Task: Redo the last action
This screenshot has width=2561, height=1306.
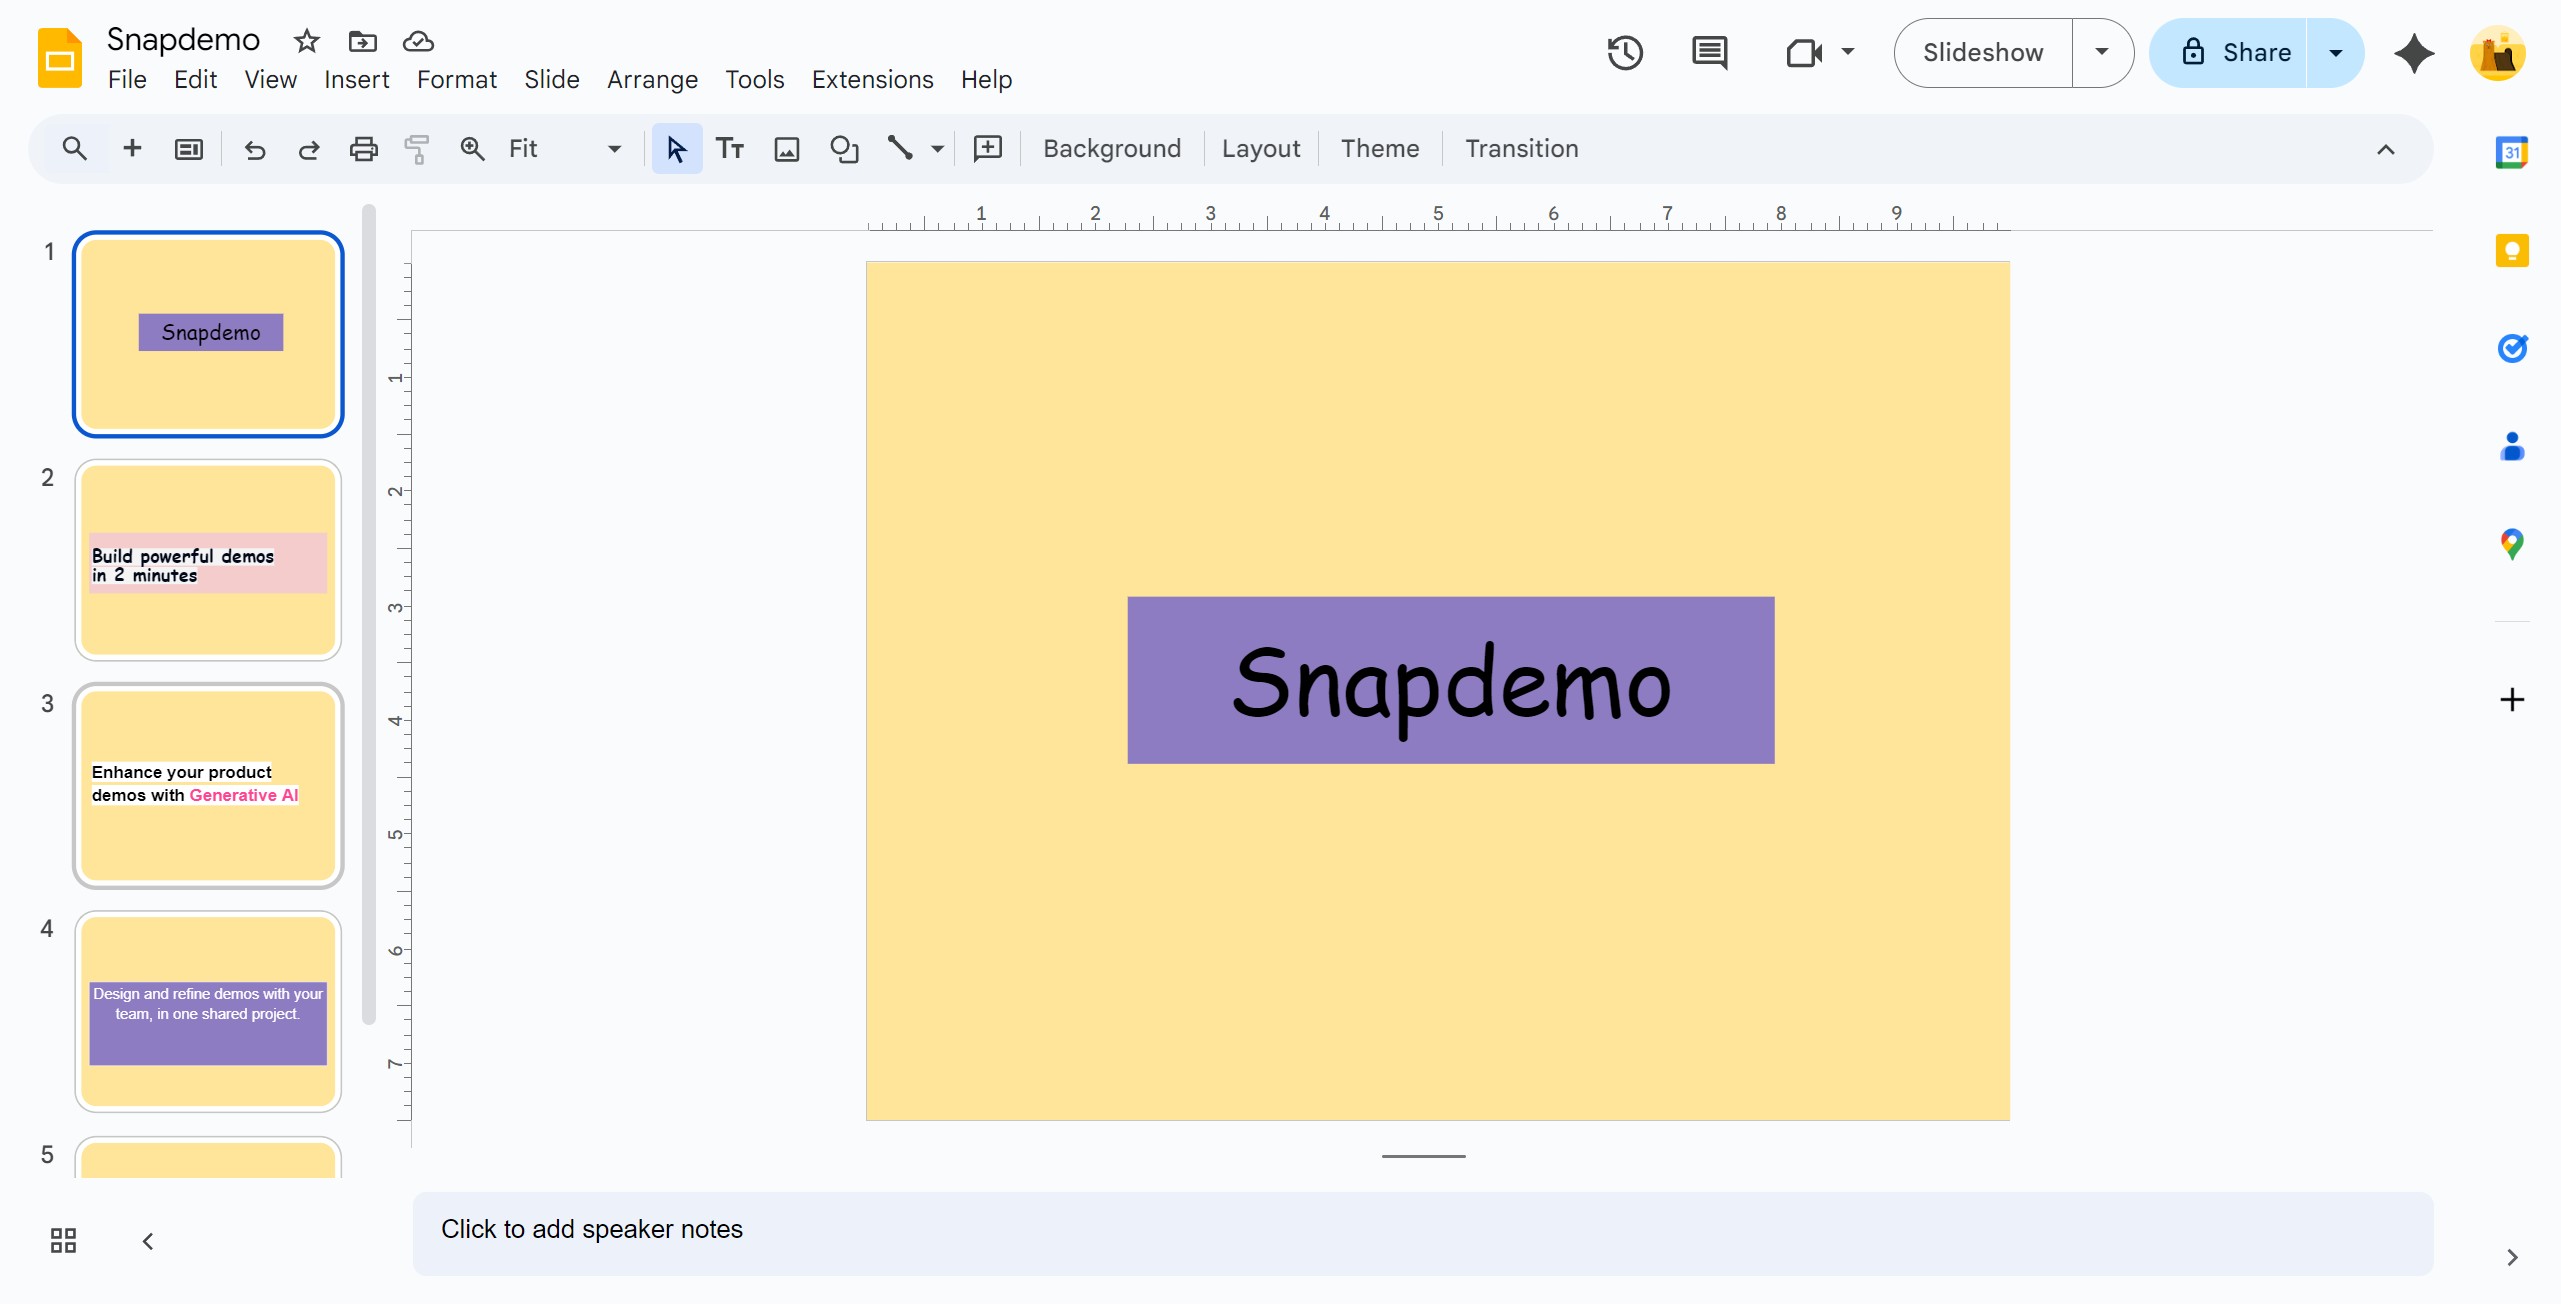Action: point(309,150)
